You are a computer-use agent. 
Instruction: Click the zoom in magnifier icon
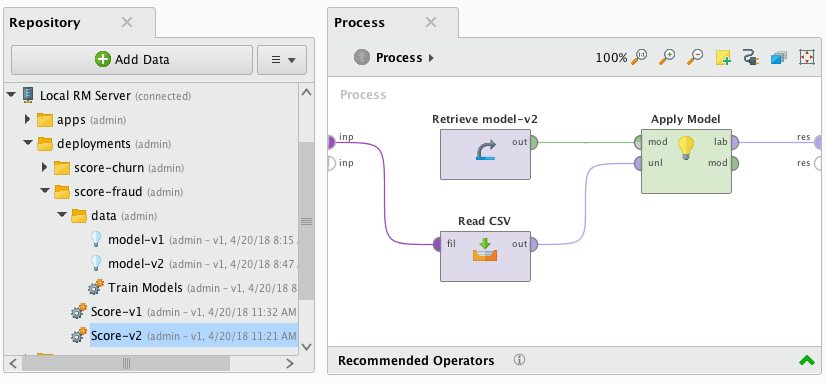tap(667, 57)
